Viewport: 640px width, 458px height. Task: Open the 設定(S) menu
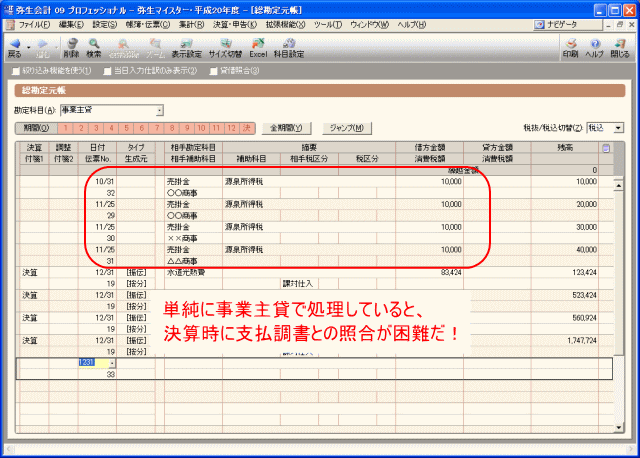[105, 25]
